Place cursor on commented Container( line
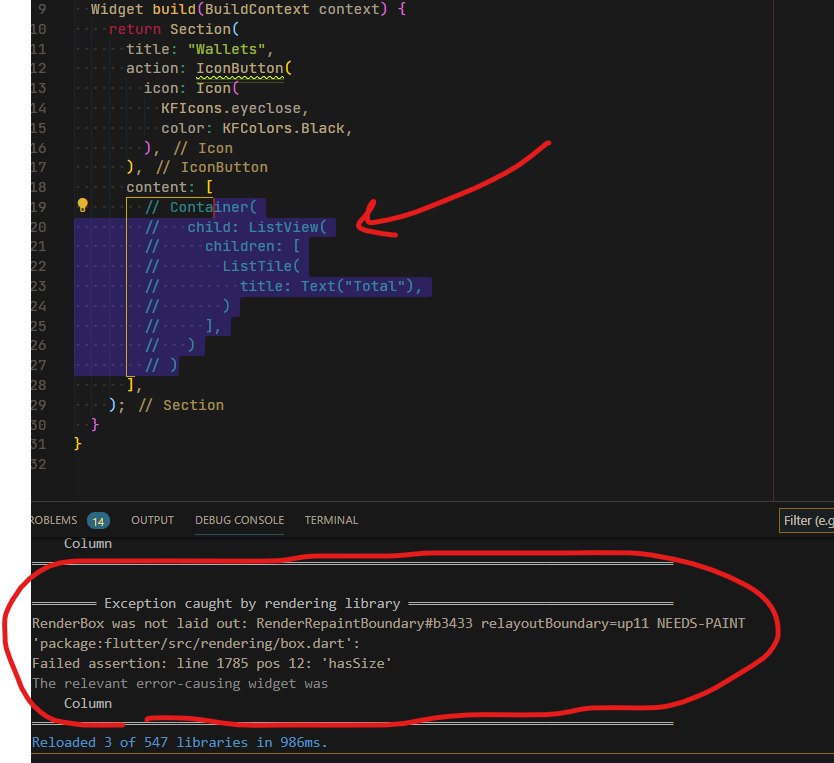The height and width of the screenshot is (763, 834). (201, 207)
